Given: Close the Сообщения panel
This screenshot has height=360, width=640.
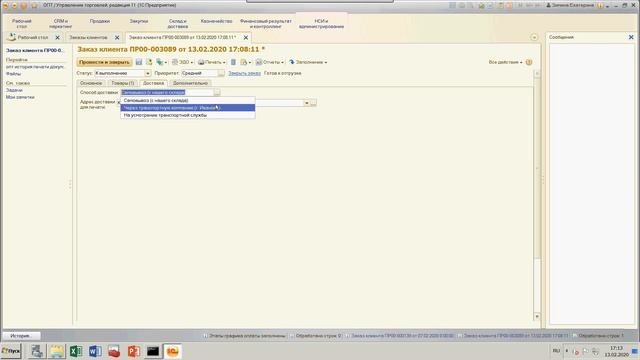Looking at the screenshot, I should [x=631, y=37].
